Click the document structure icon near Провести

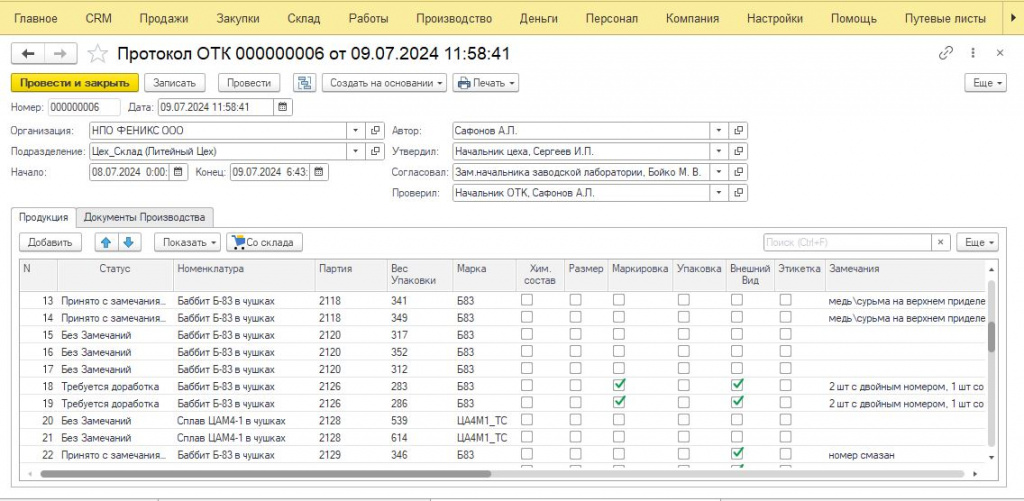point(304,83)
